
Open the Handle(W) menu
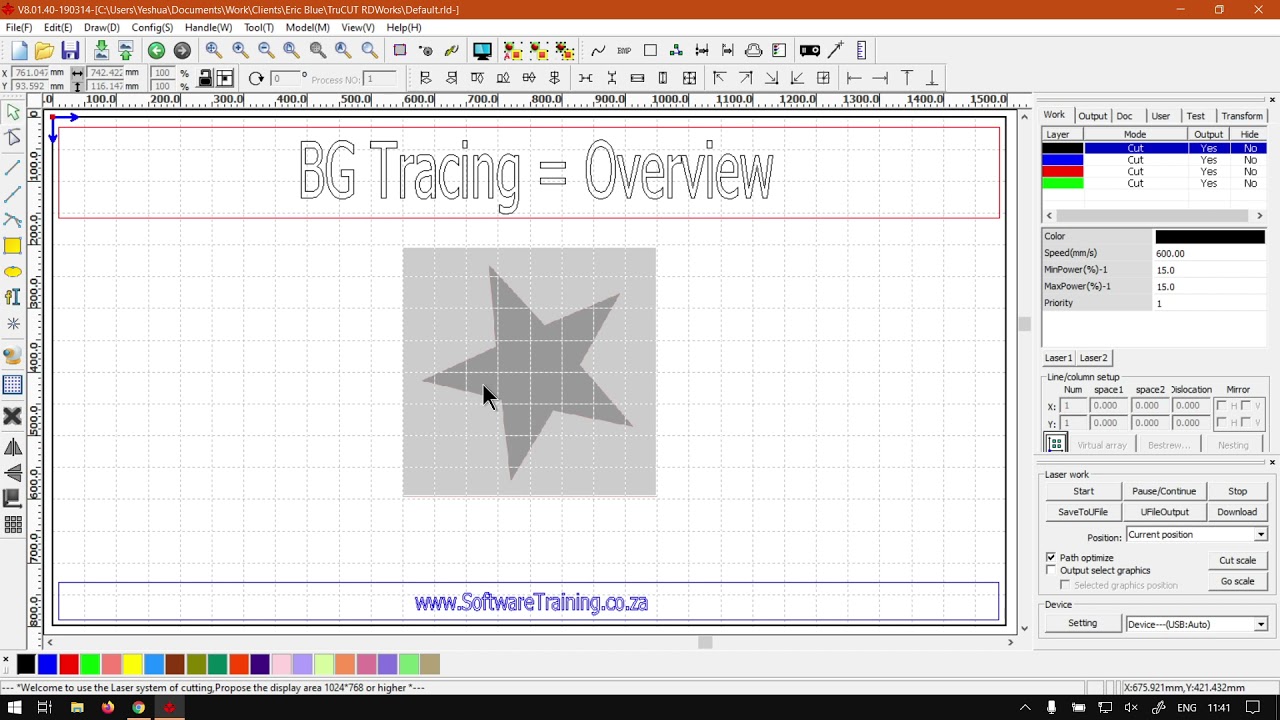[208, 28]
